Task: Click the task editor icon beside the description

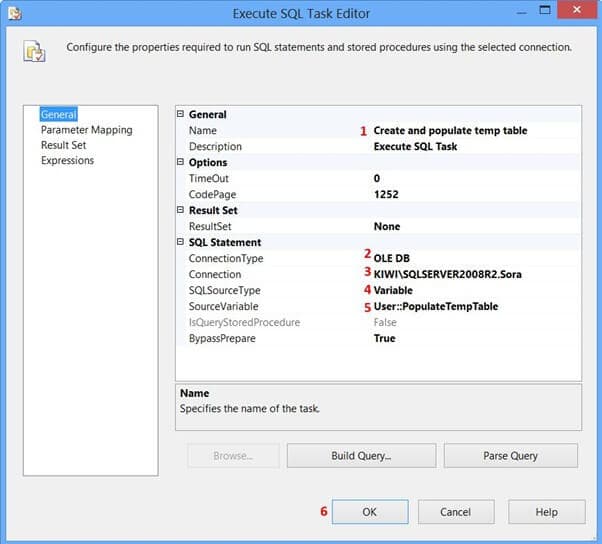Action: pyautogui.click(x=35, y=50)
